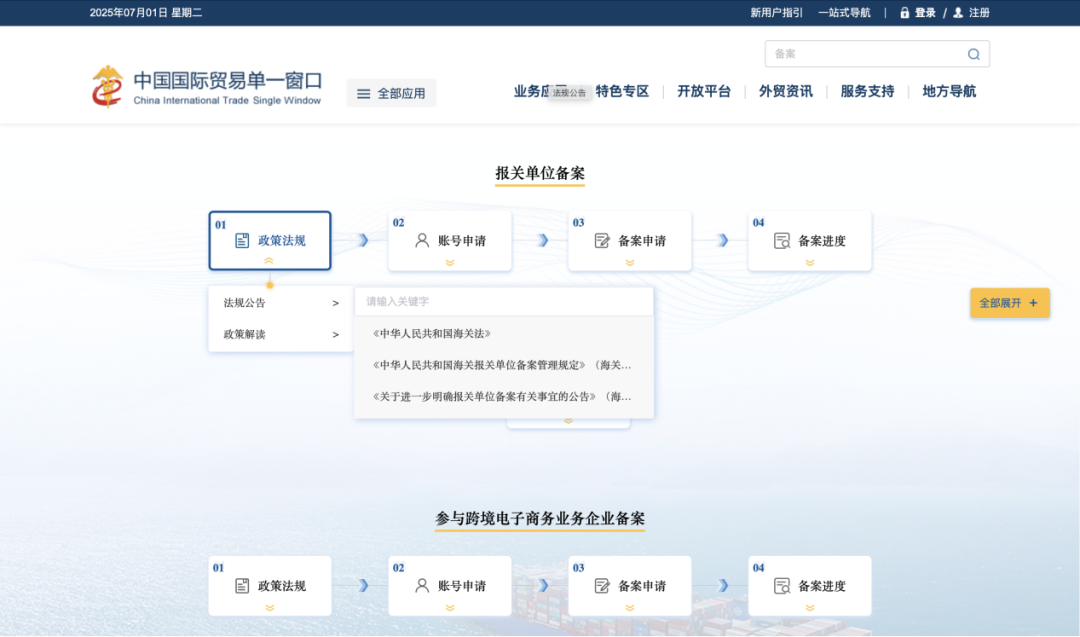This screenshot has height=637, width=1080.
Task: Click the magnifier icon in the 备案 search box
Action: (x=973, y=53)
